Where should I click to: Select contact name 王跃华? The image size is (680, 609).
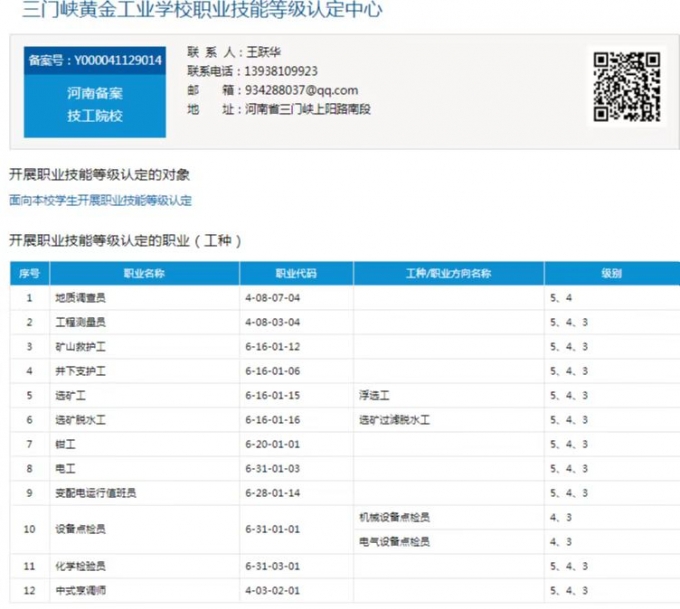(264, 52)
